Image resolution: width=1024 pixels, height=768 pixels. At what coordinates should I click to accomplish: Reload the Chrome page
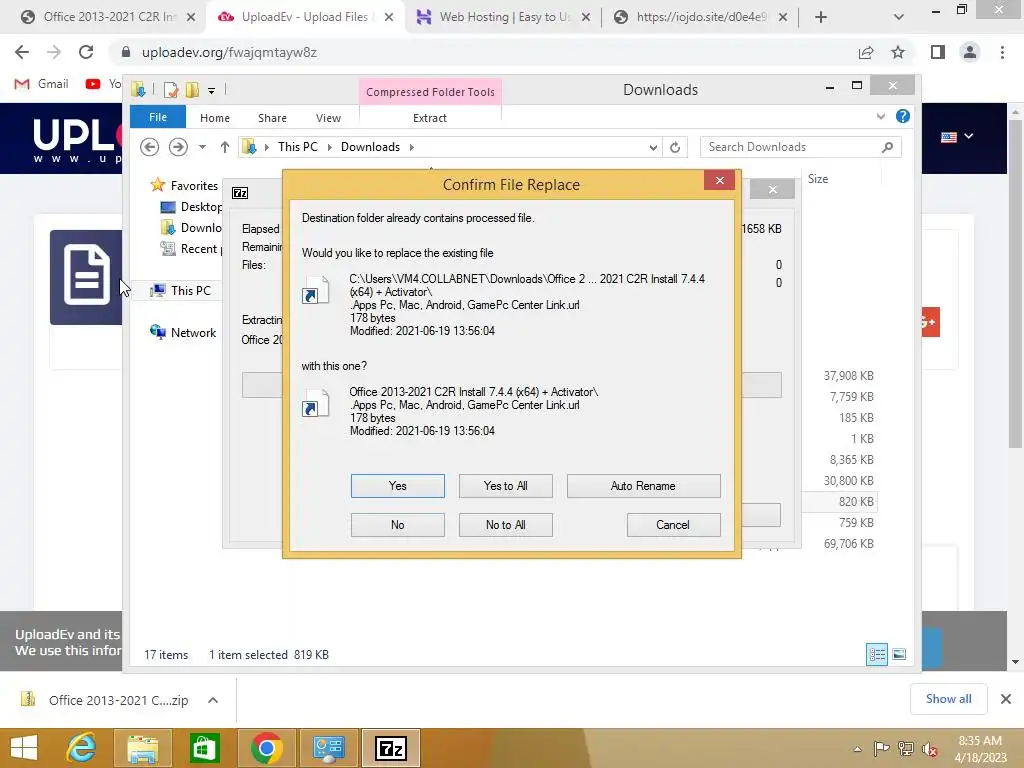[x=86, y=52]
